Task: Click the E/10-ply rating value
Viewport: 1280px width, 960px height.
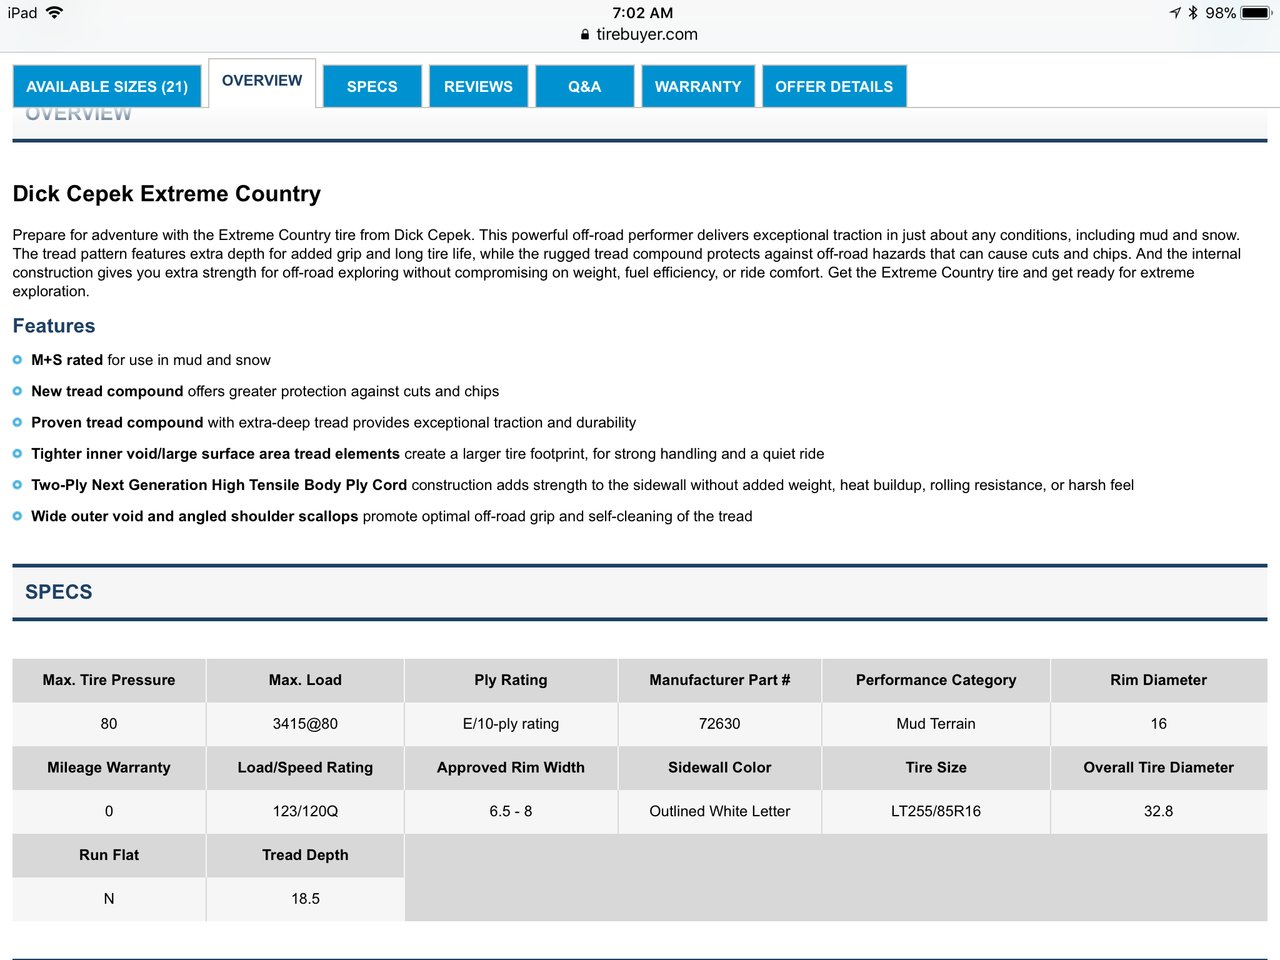Action: (x=511, y=724)
